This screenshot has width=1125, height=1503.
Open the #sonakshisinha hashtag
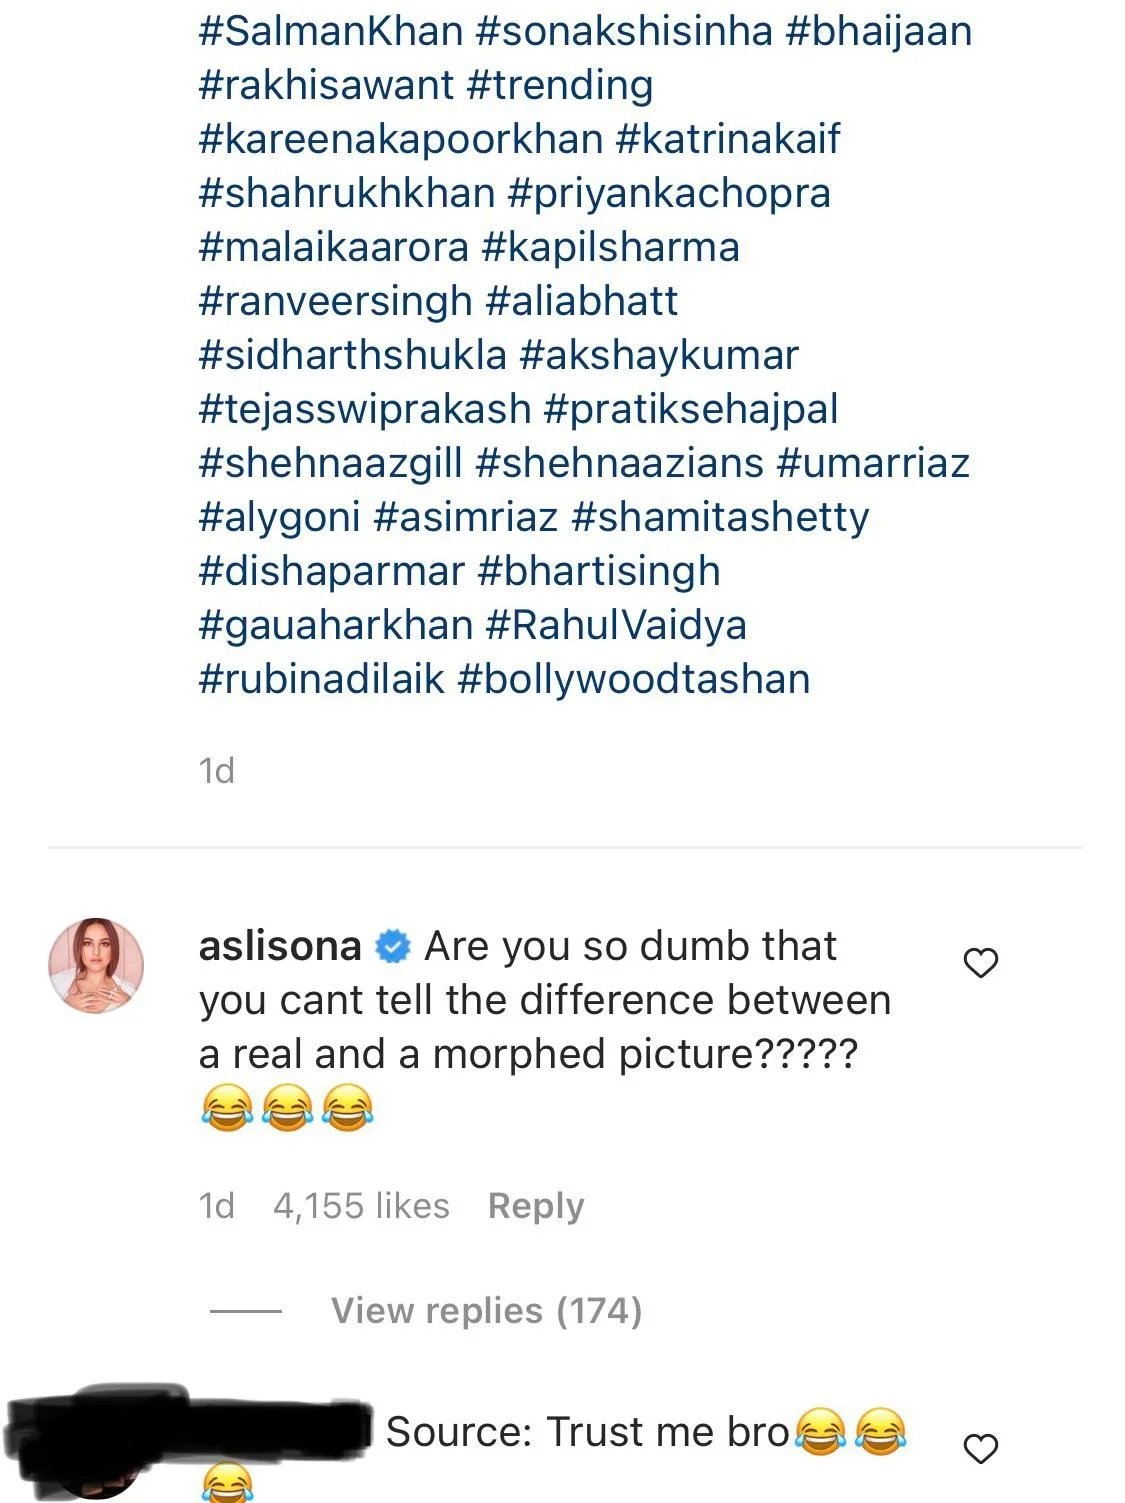(x=625, y=31)
